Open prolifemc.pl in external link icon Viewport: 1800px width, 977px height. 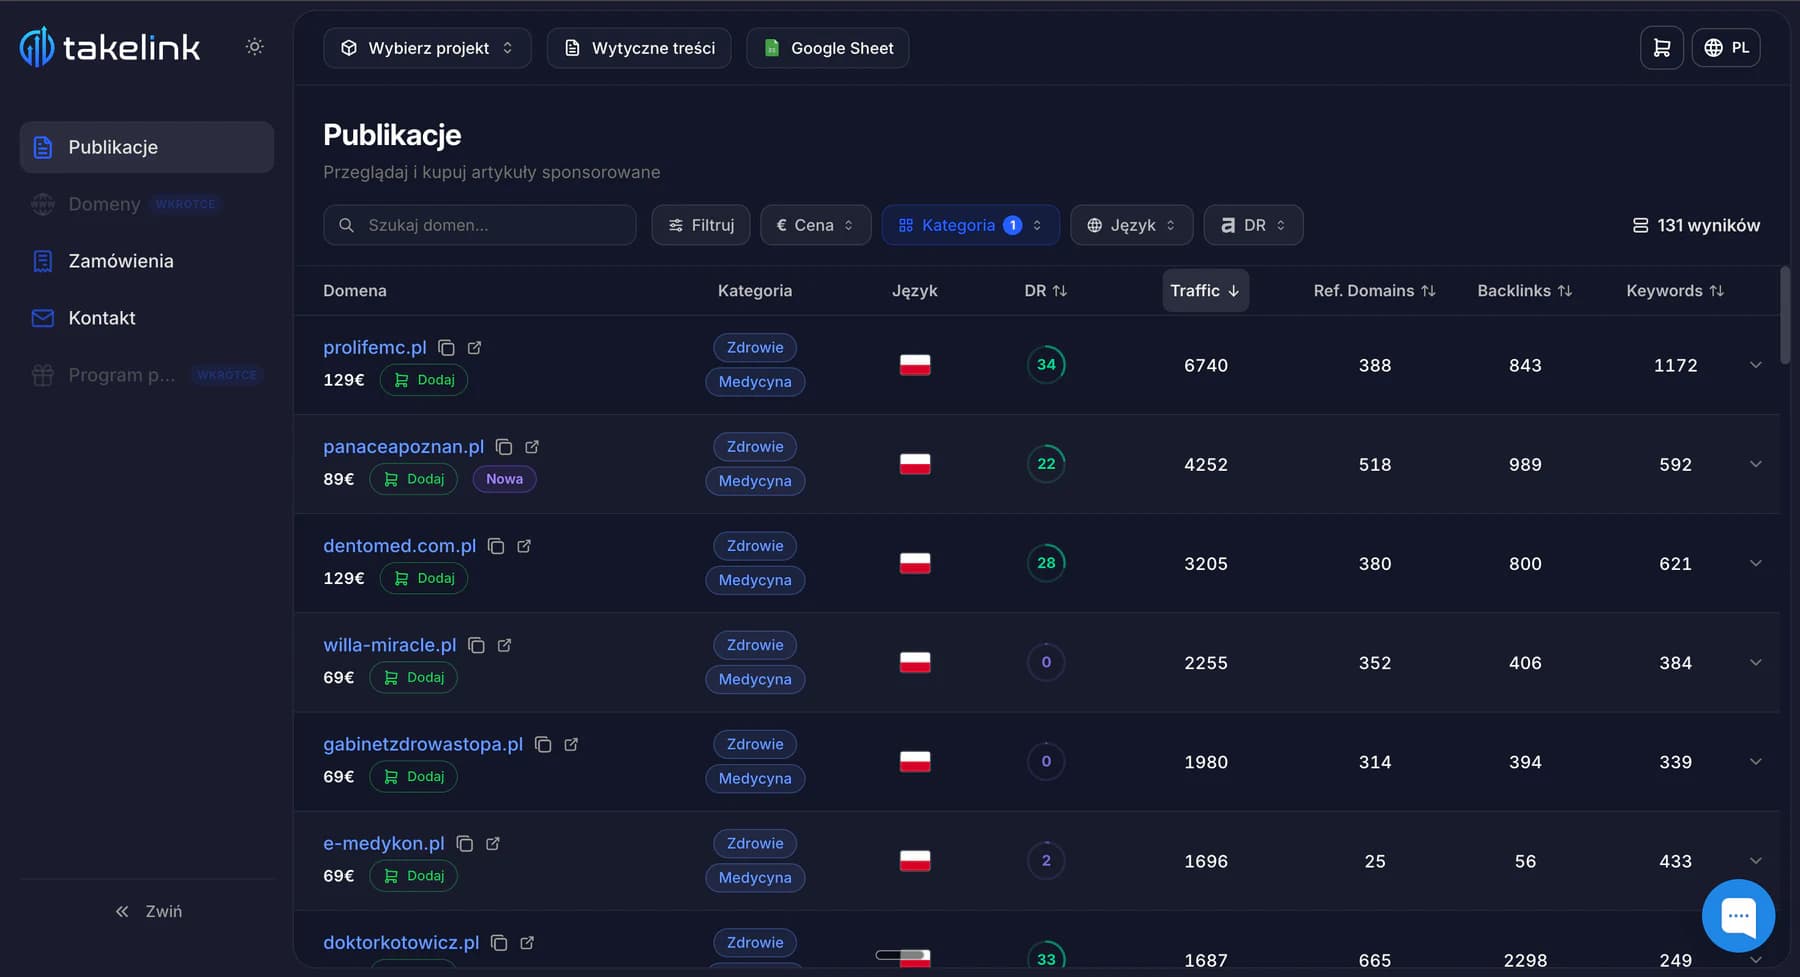pos(475,348)
